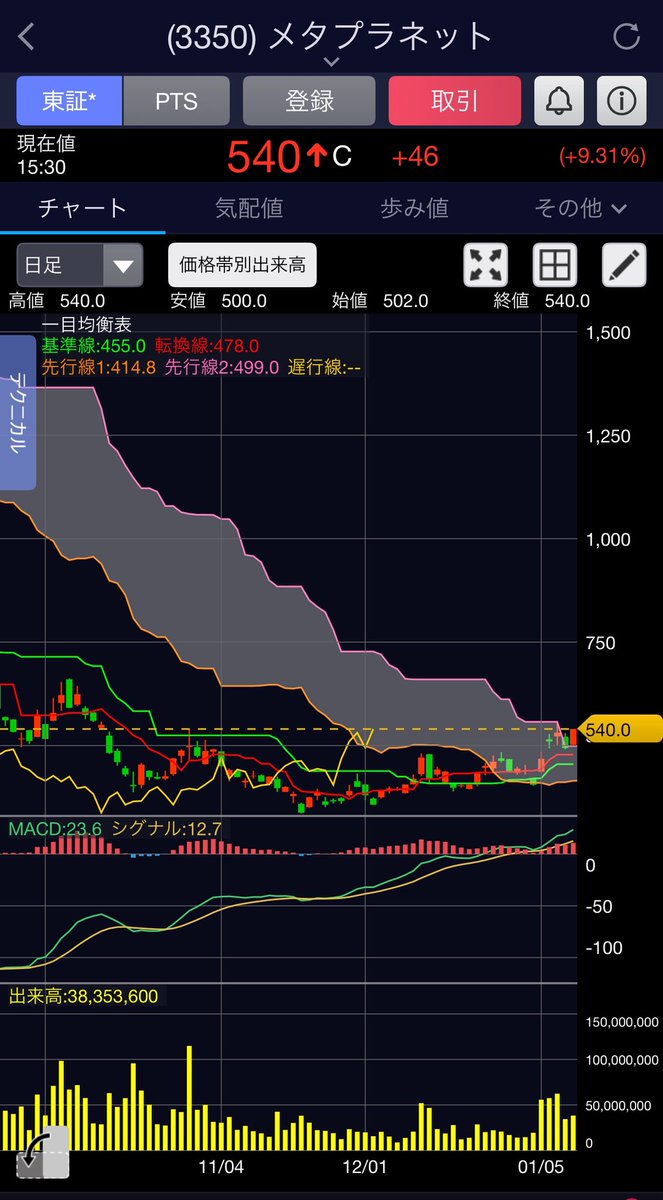Open the price alert bell
The width and height of the screenshot is (663, 1200).
[x=560, y=101]
